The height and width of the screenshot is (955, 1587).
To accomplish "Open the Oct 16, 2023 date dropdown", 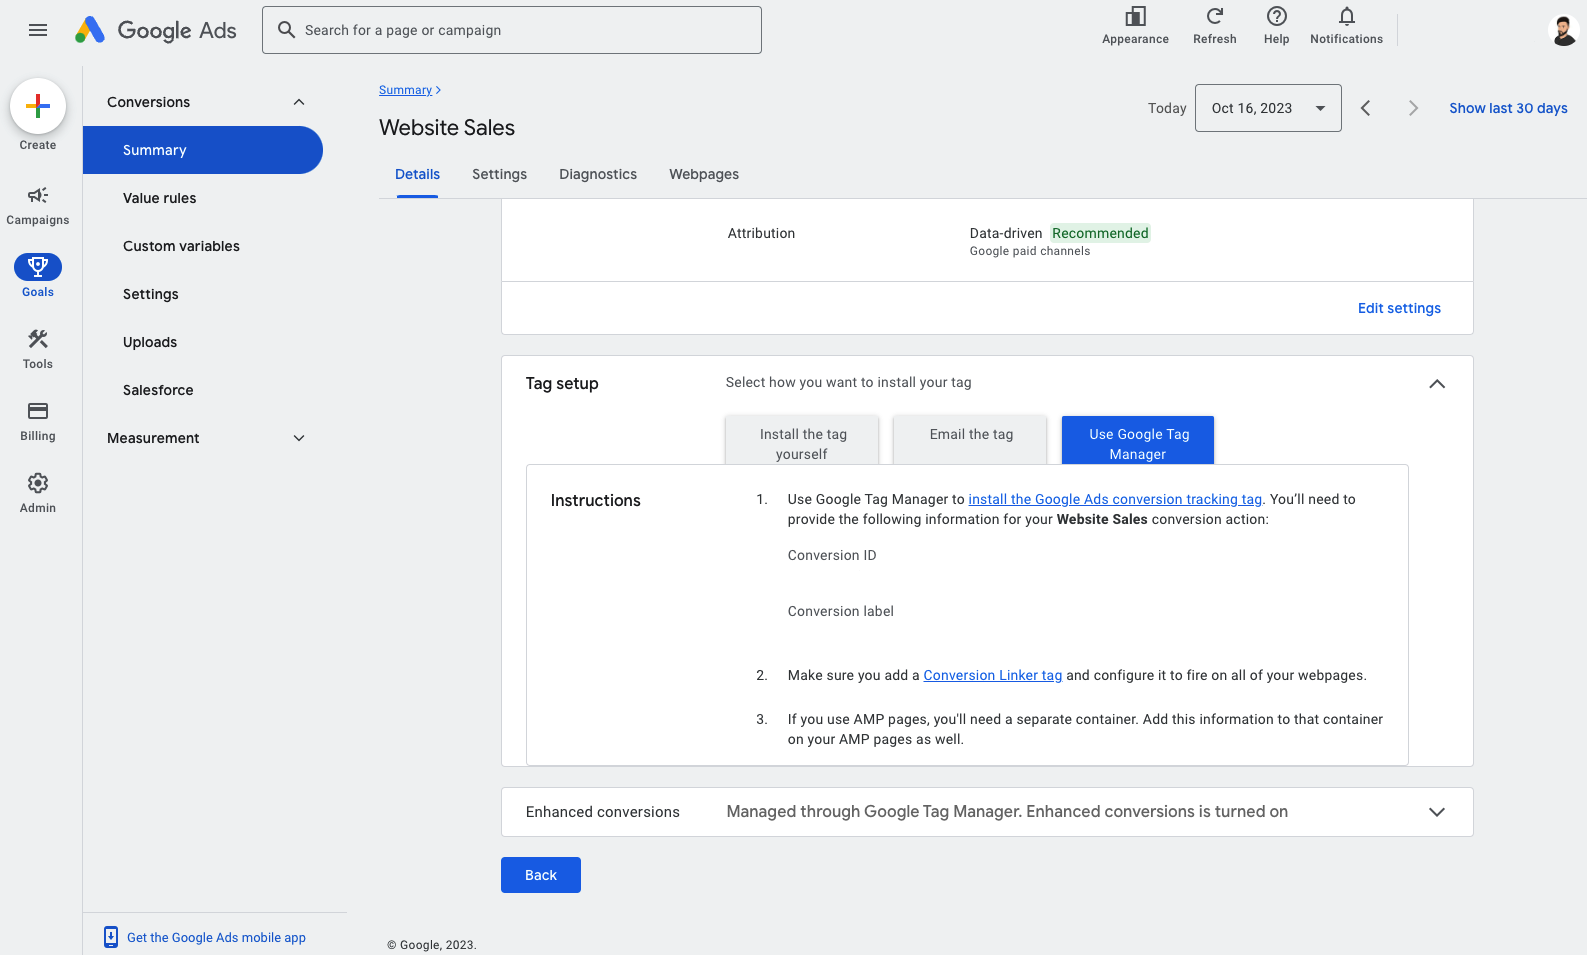I will (1268, 108).
